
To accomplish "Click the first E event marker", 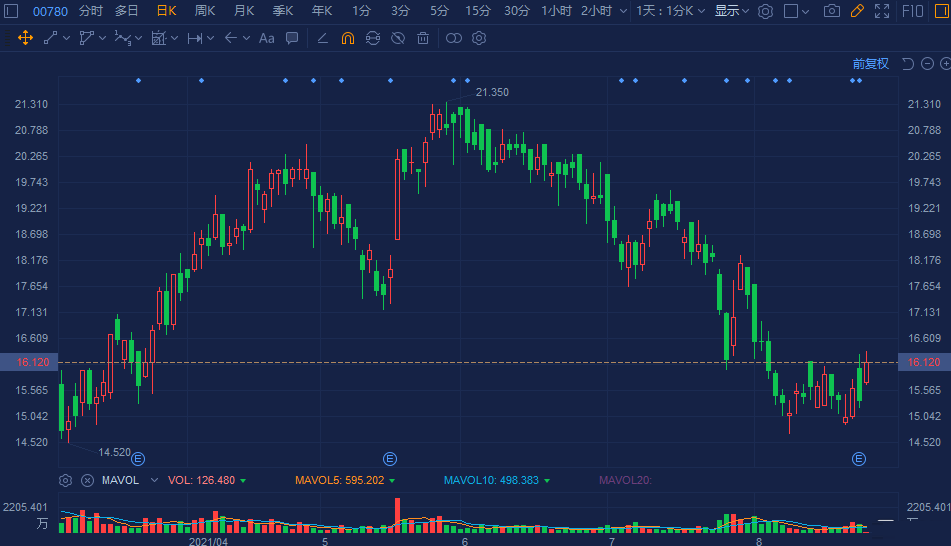I will pos(138,459).
